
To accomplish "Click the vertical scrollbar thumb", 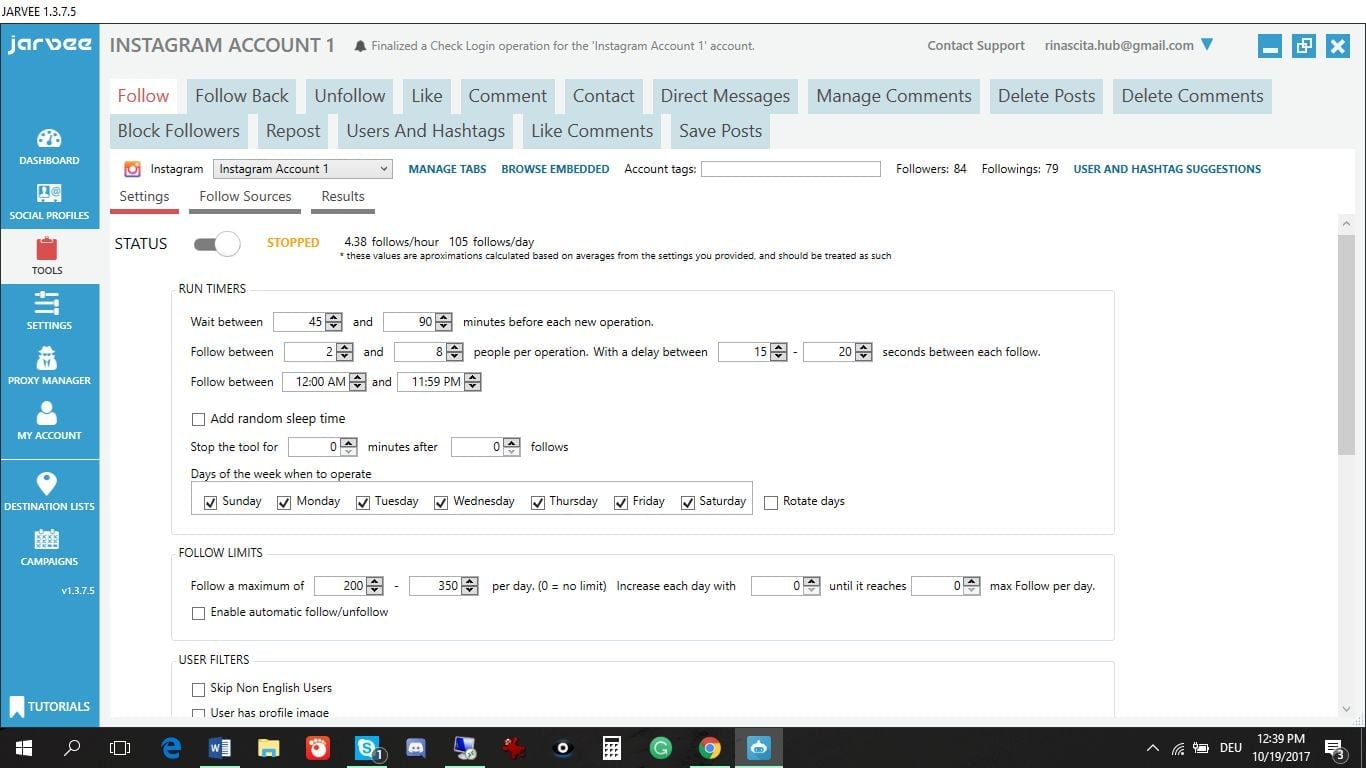I will [x=1346, y=346].
